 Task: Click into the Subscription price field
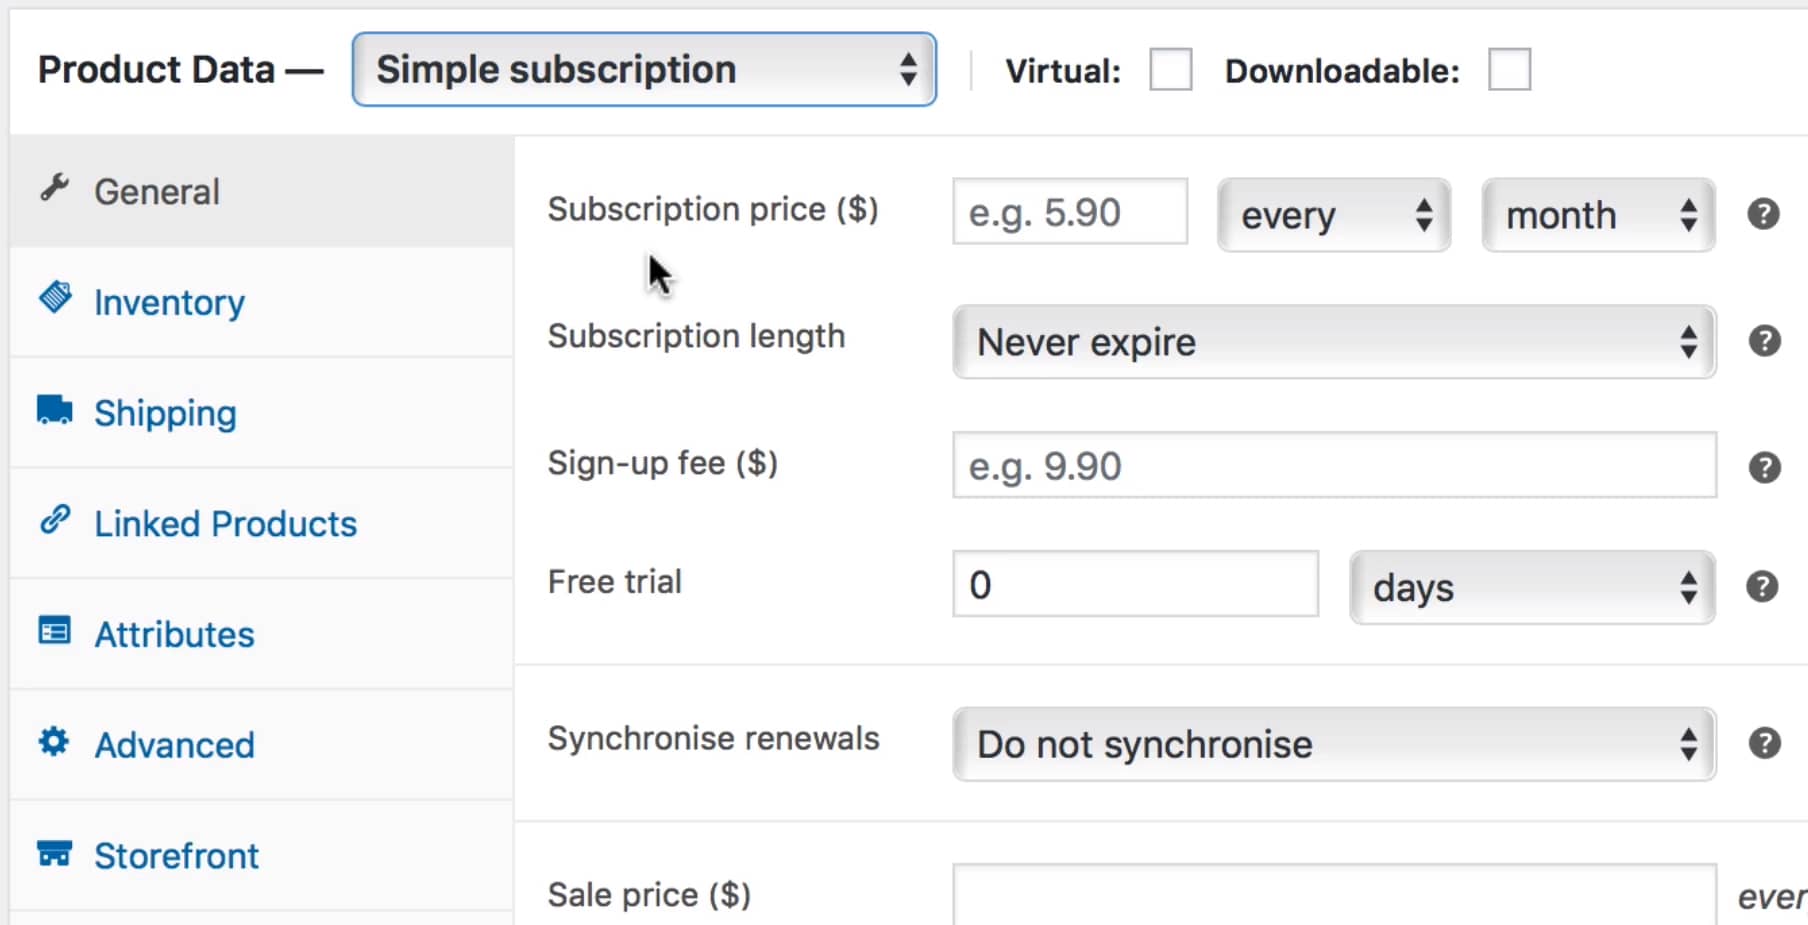coord(1070,212)
